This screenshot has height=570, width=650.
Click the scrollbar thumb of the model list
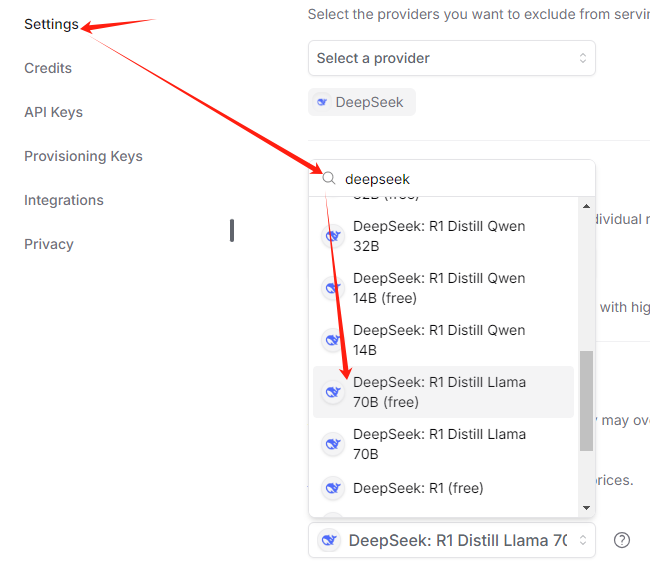tap(586, 400)
